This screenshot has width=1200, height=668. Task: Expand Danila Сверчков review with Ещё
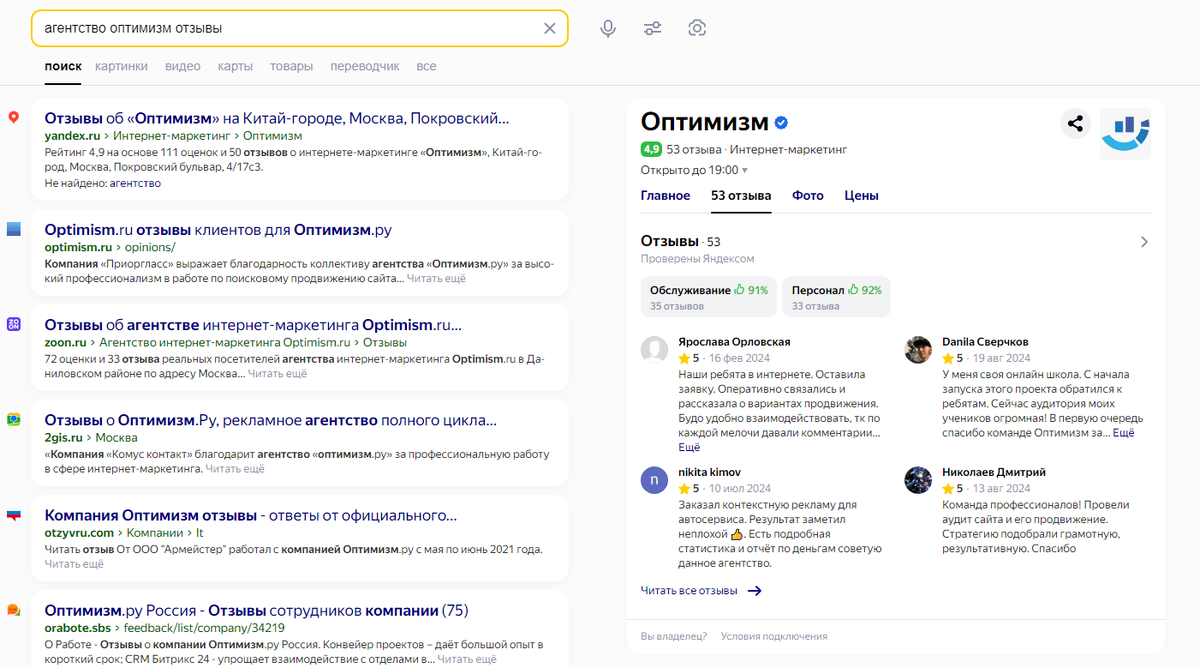(1124, 433)
